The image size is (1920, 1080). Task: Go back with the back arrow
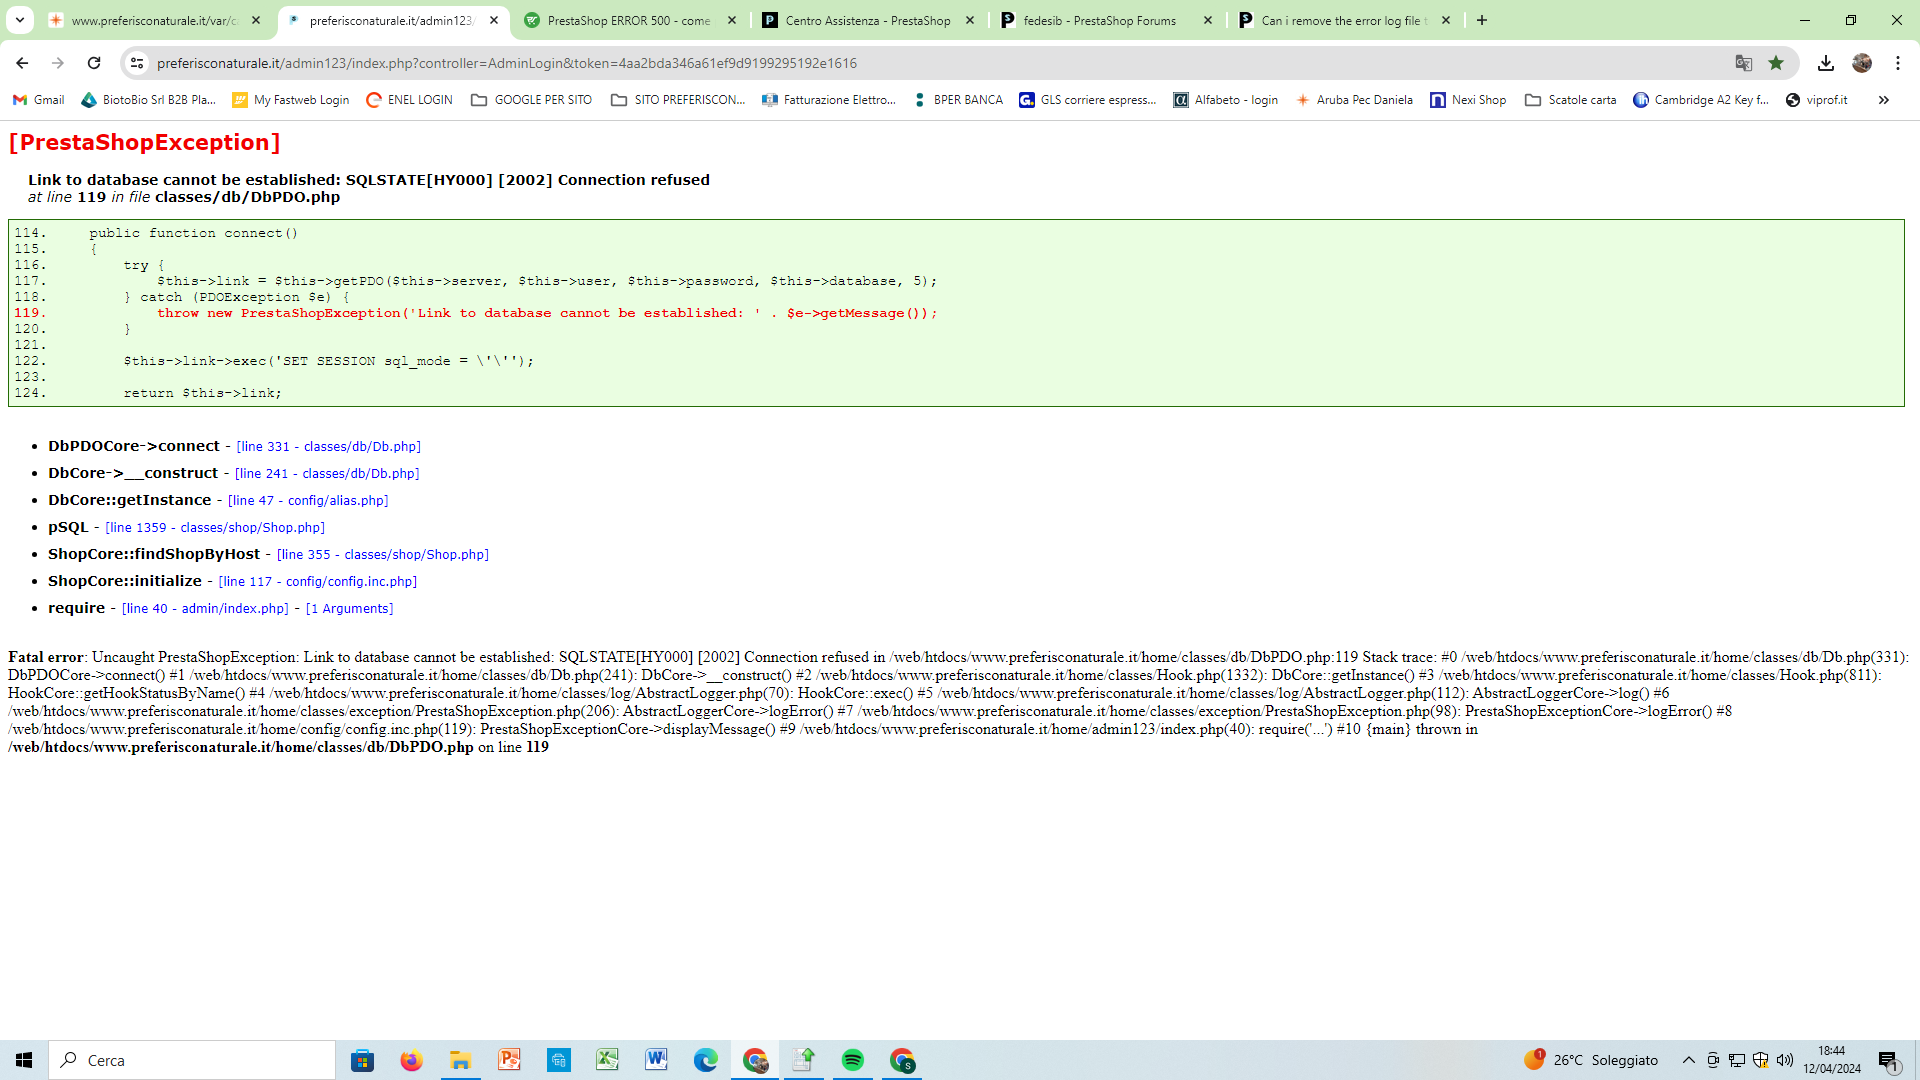tap(22, 63)
